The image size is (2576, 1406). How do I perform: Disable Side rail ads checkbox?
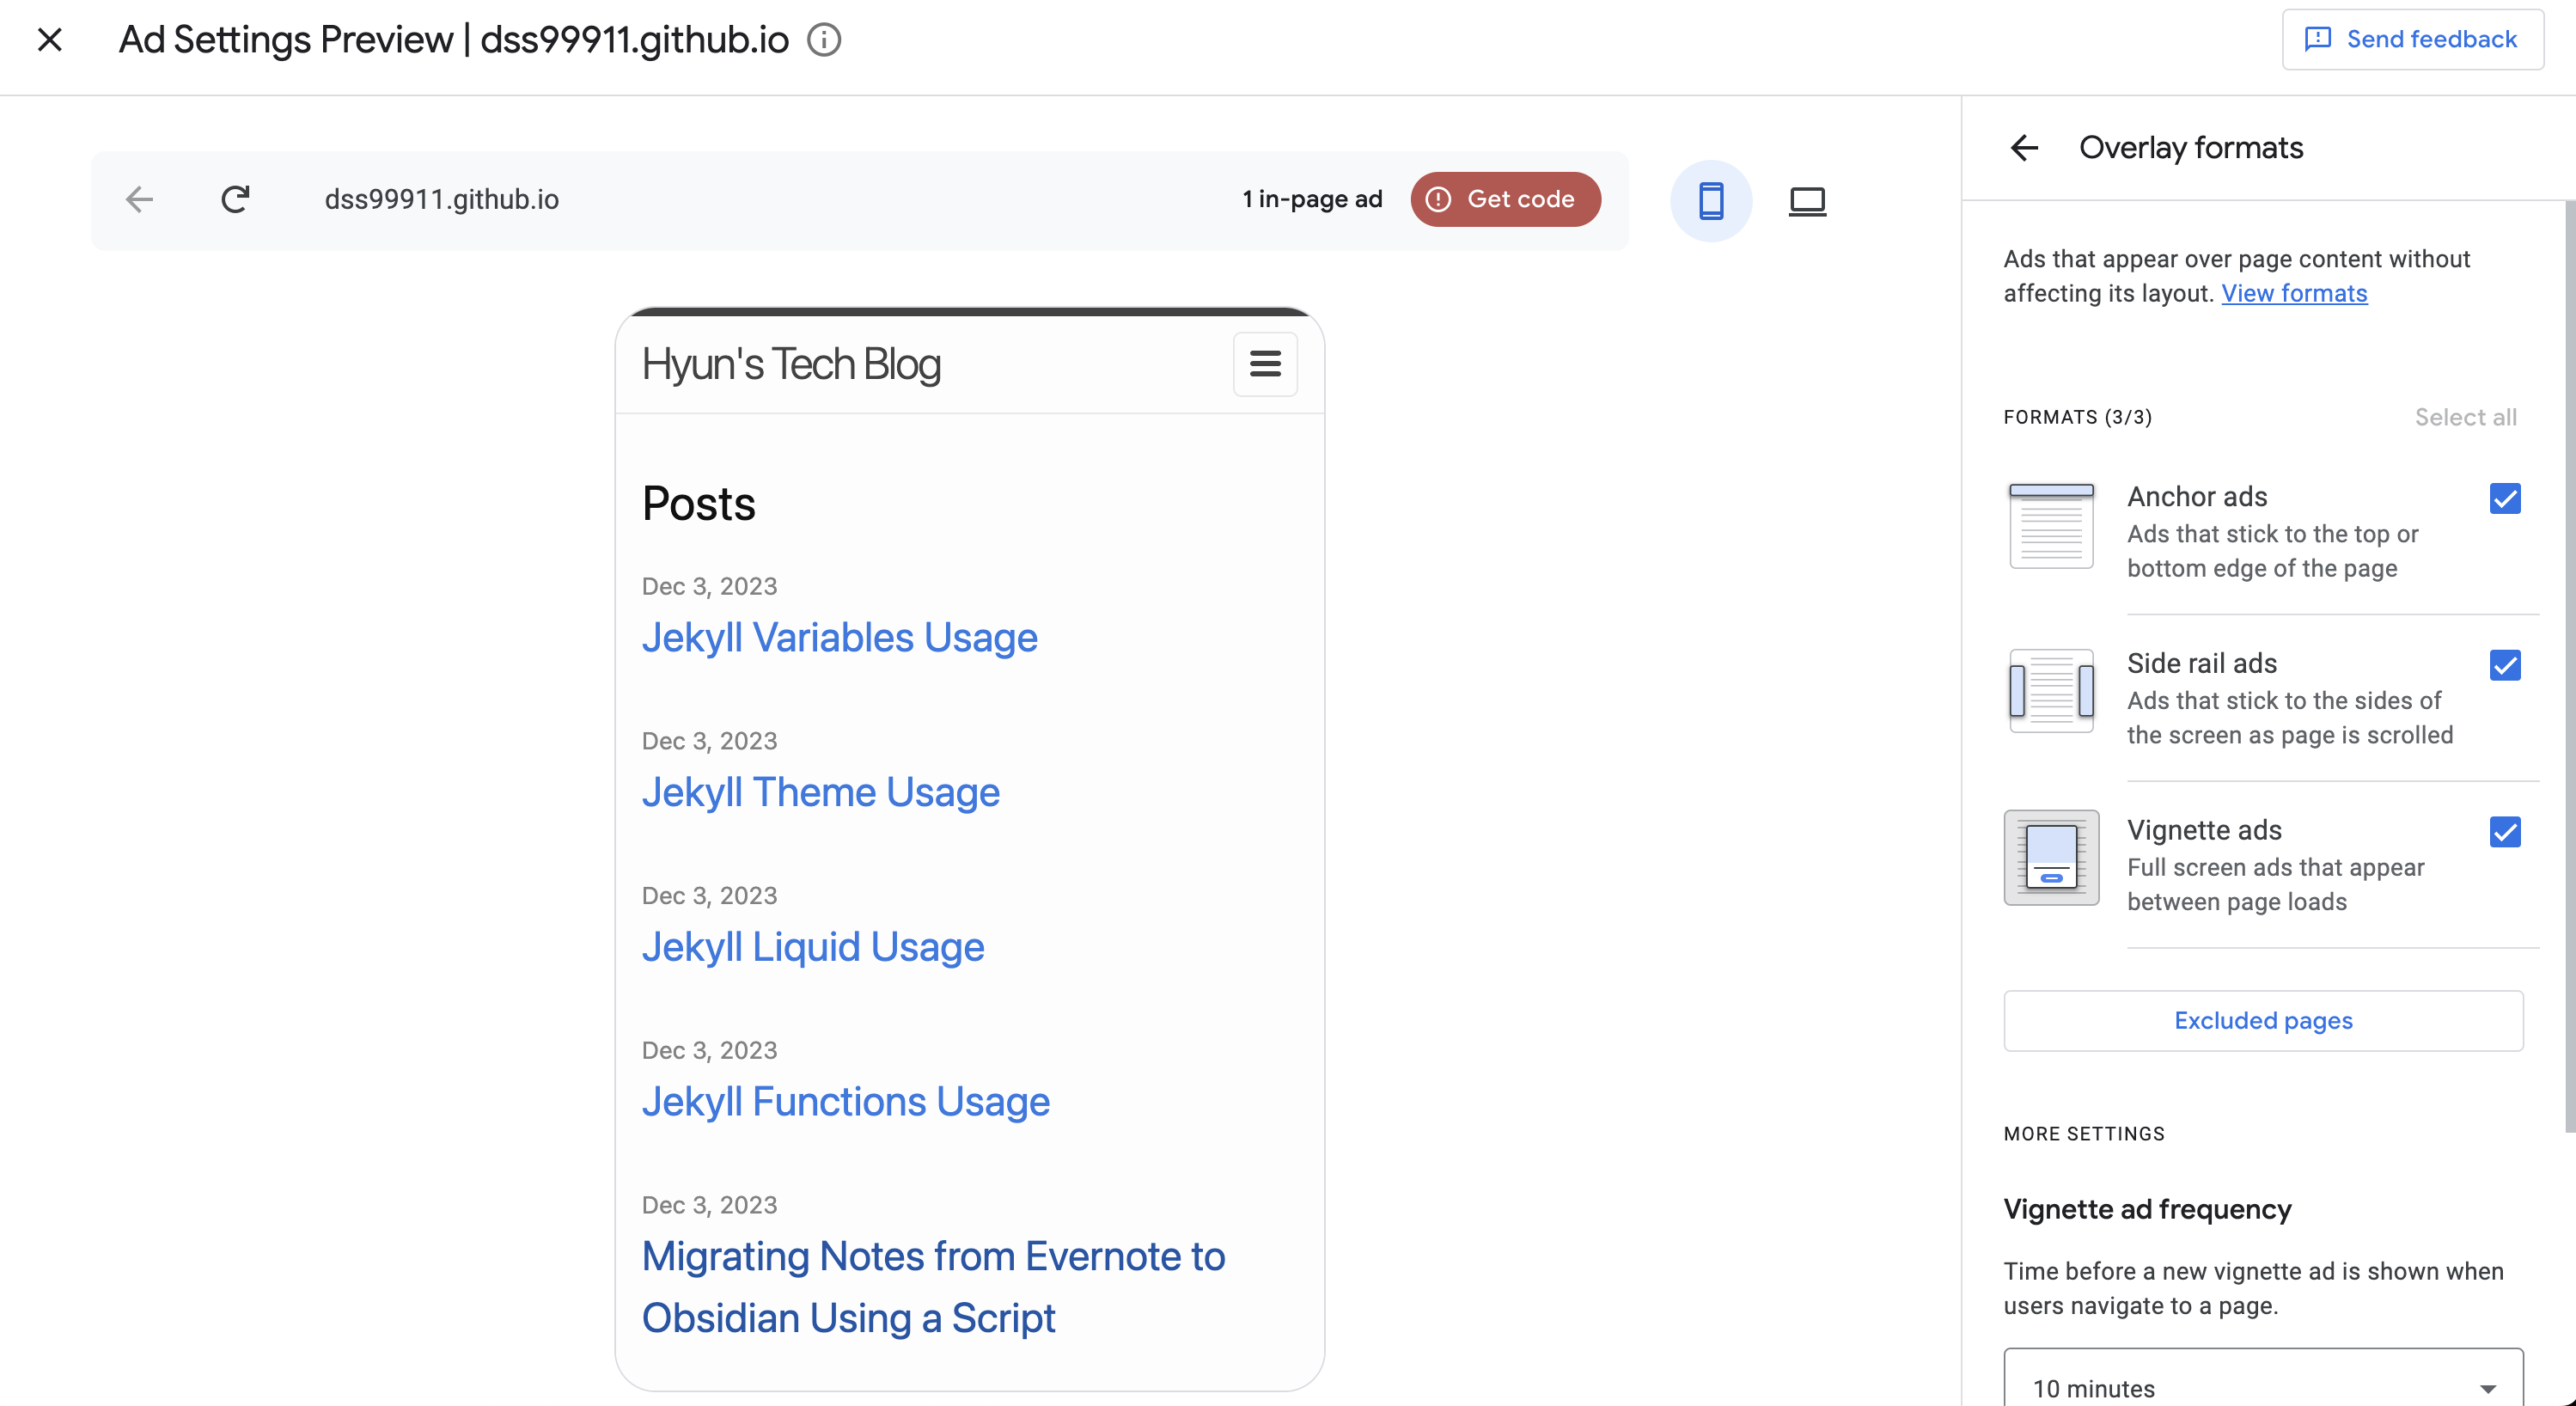[x=2504, y=665]
